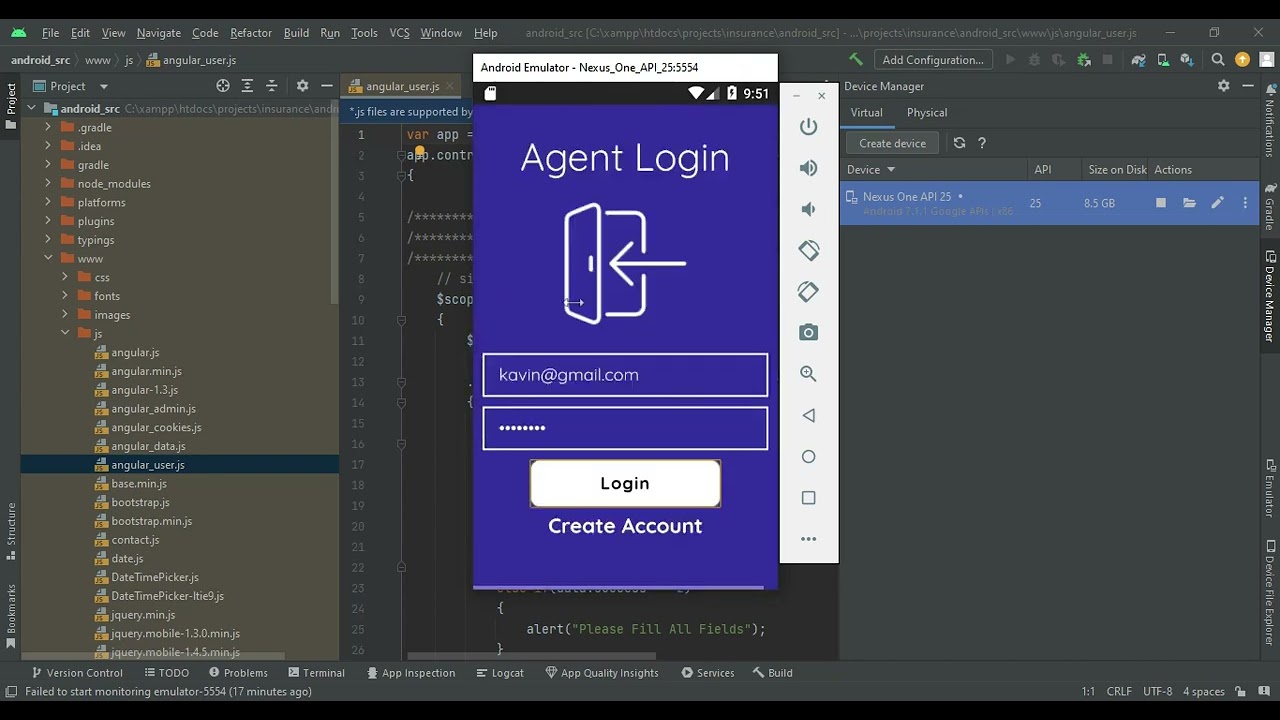Open the Refactor menu
Viewport: 1280px width, 720px height.
click(251, 33)
